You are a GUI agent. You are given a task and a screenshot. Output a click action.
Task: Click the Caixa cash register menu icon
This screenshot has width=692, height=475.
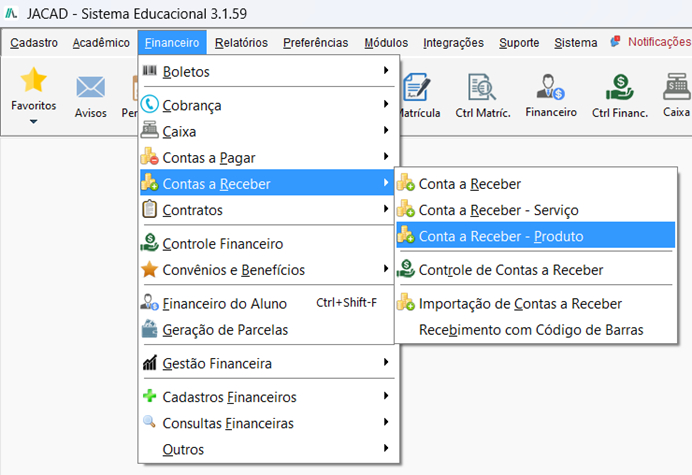click(x=150, y=131)
